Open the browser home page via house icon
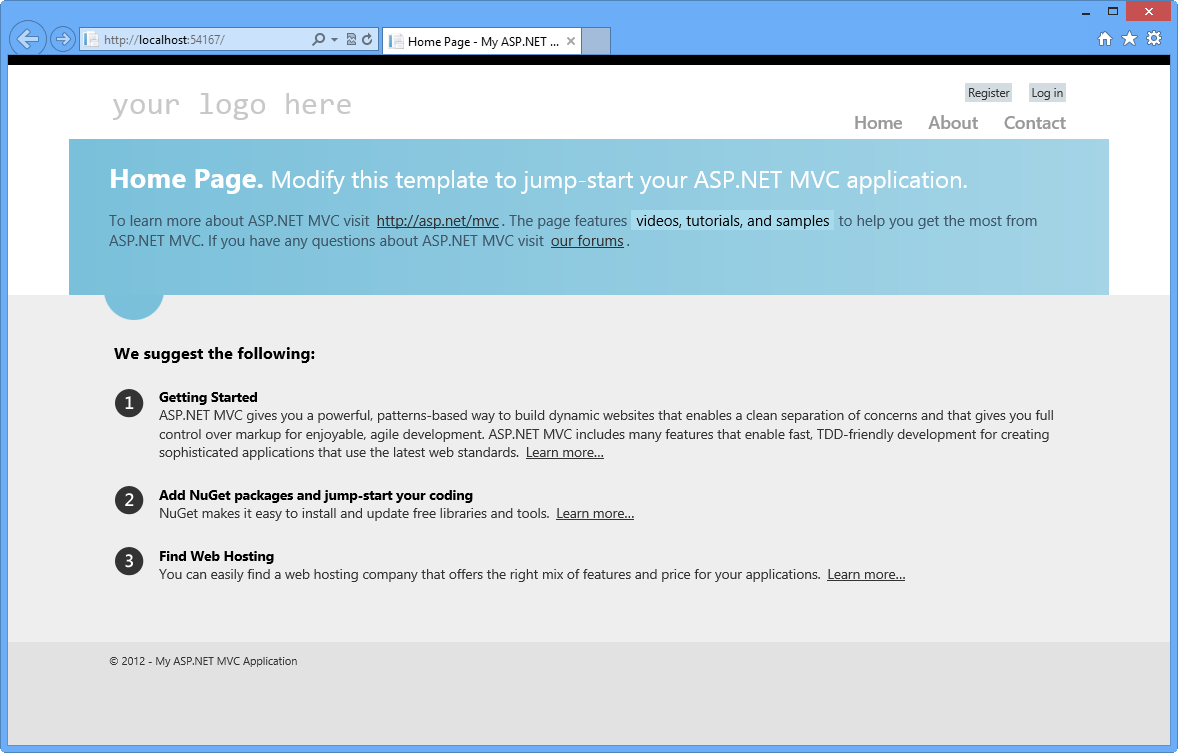 [x=1104, y=38]
